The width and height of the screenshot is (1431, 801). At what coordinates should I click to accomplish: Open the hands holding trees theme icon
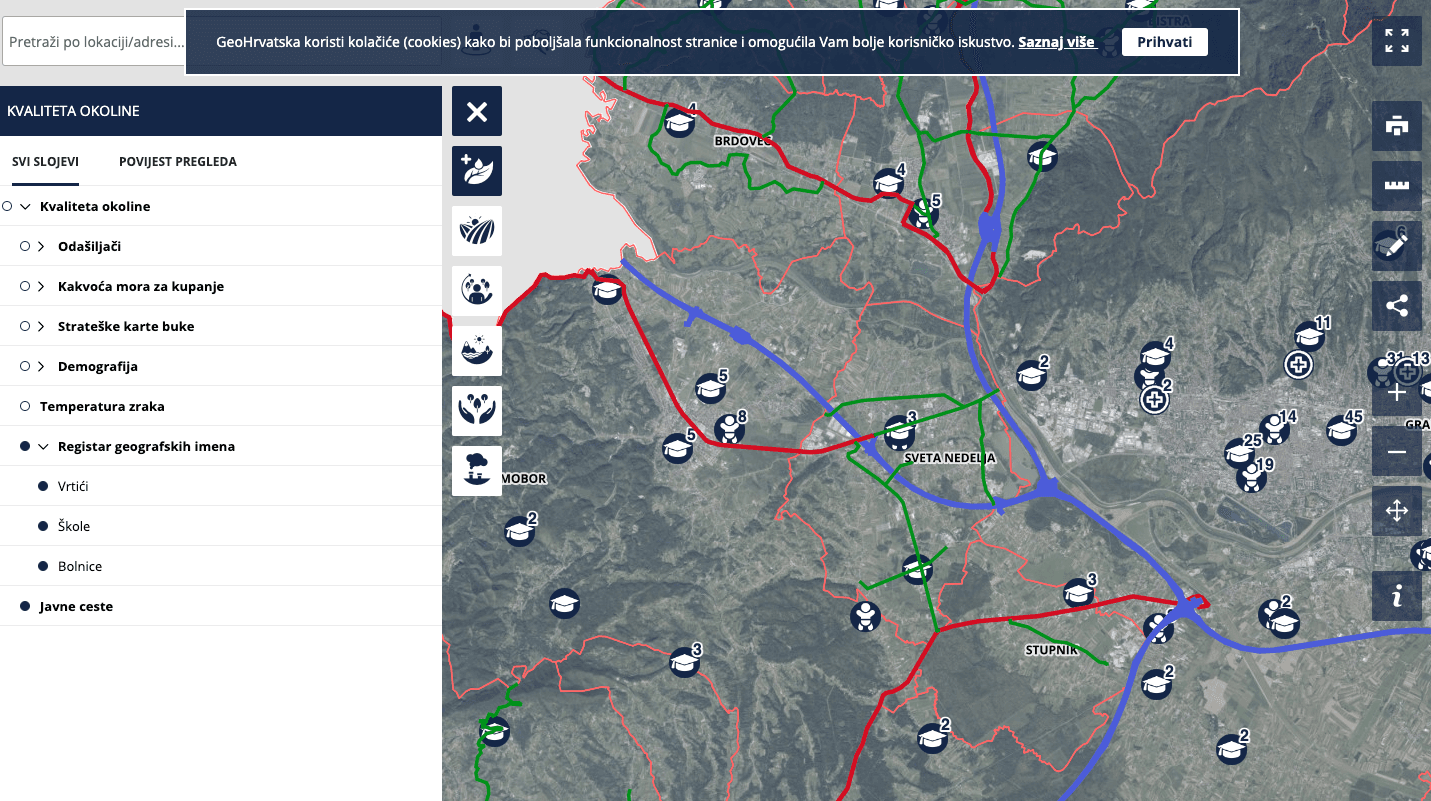(x=477, y=411)
